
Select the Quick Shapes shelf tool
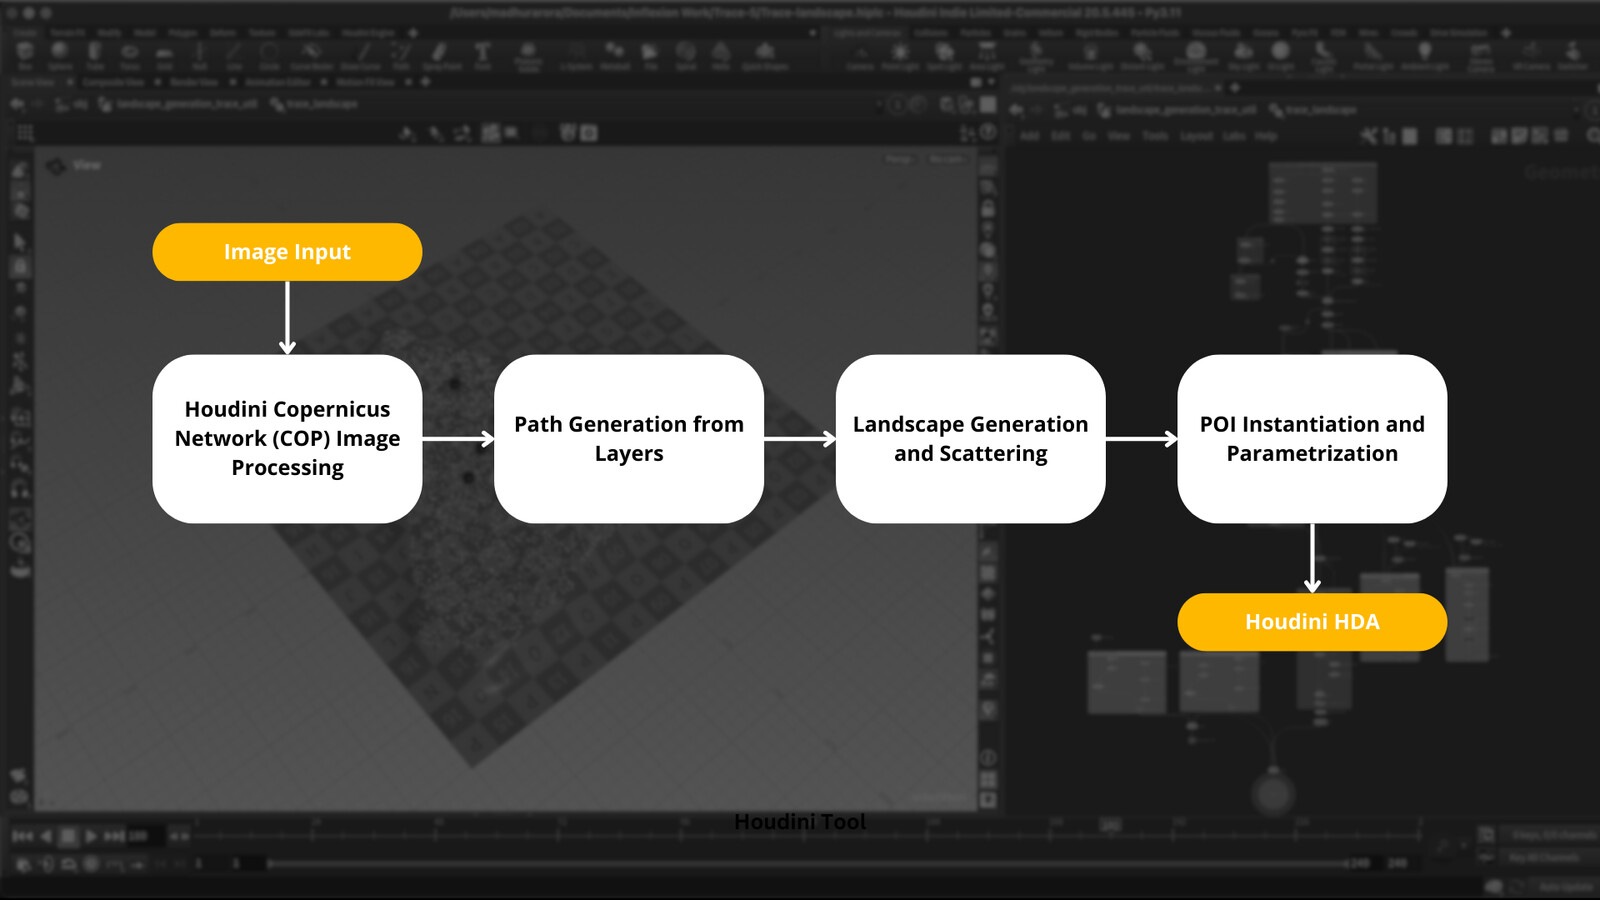point(765,55)
